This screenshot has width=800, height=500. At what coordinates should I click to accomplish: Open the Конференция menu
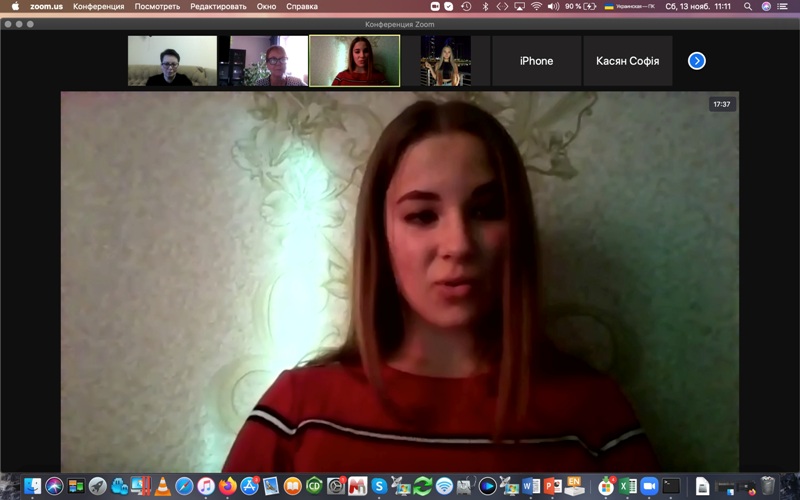coord(98,7)
